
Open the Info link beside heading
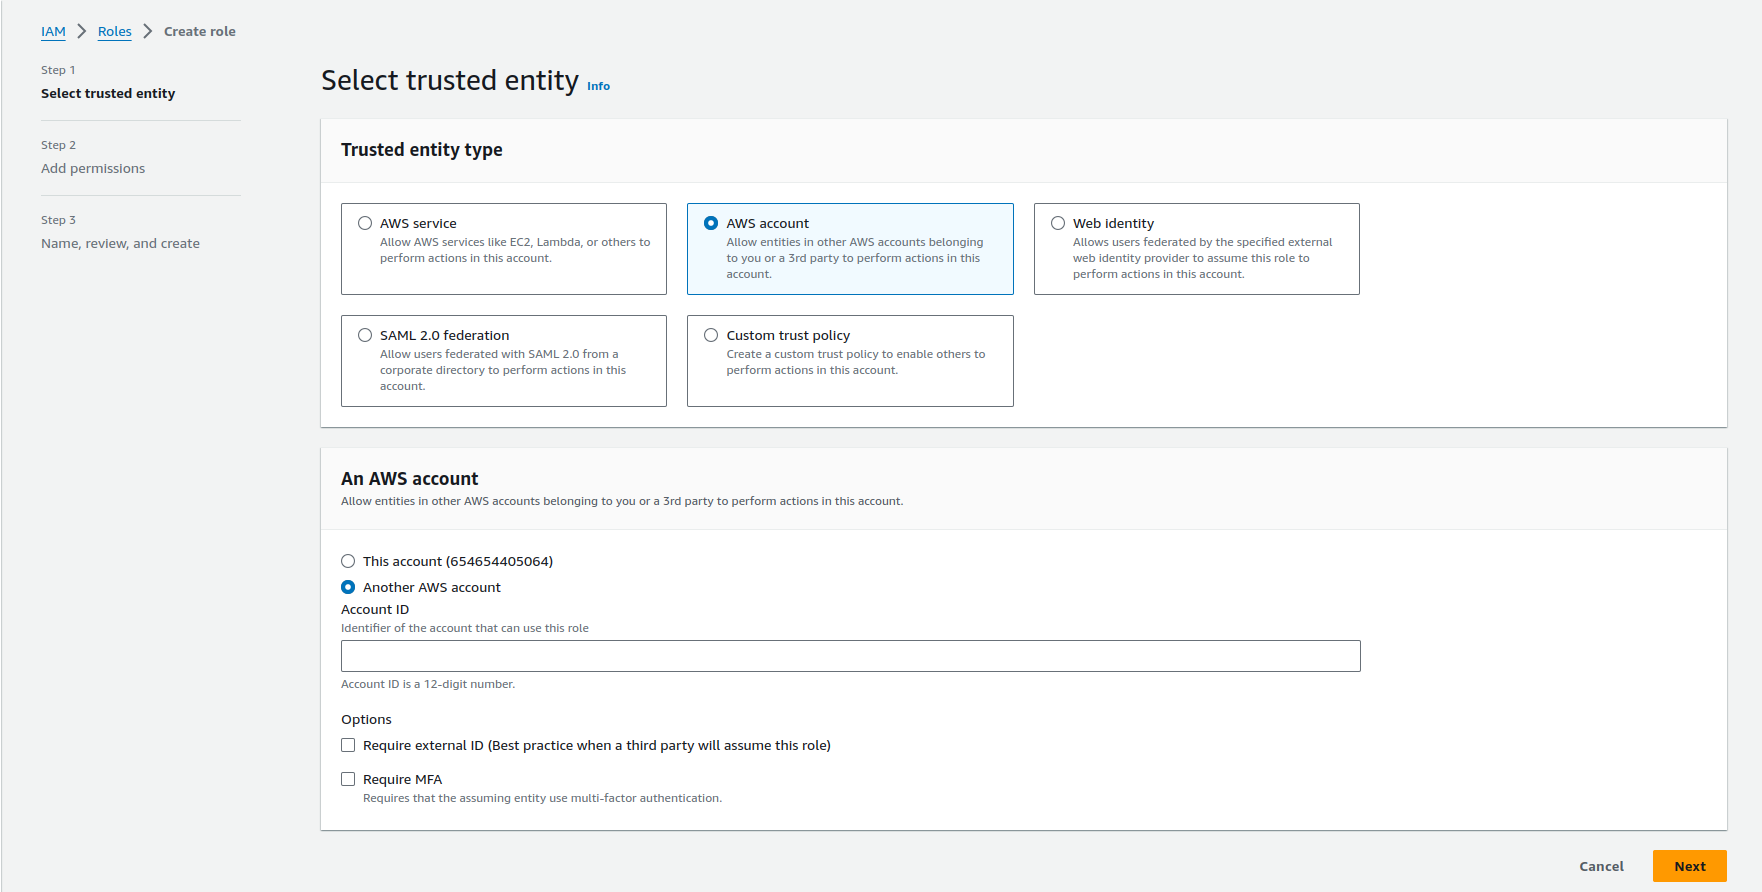click(598, 86)
